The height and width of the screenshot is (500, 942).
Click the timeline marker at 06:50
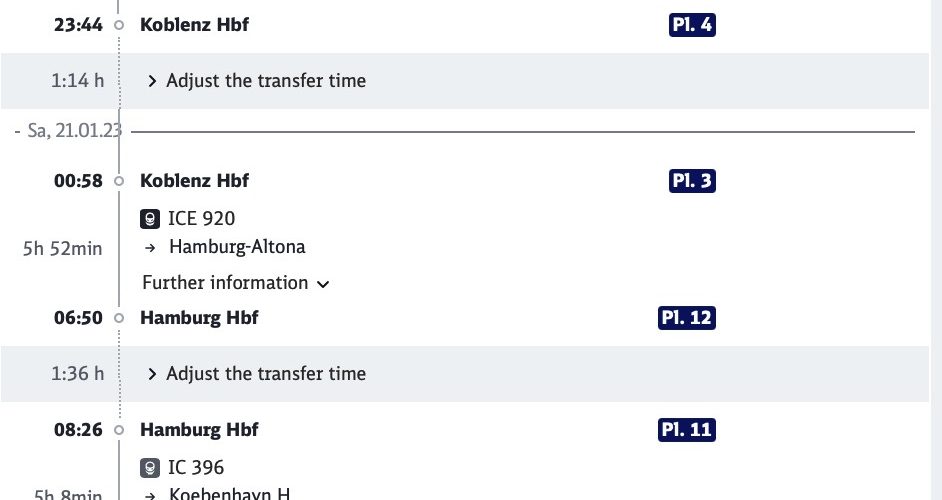click(x=119, y=317)
